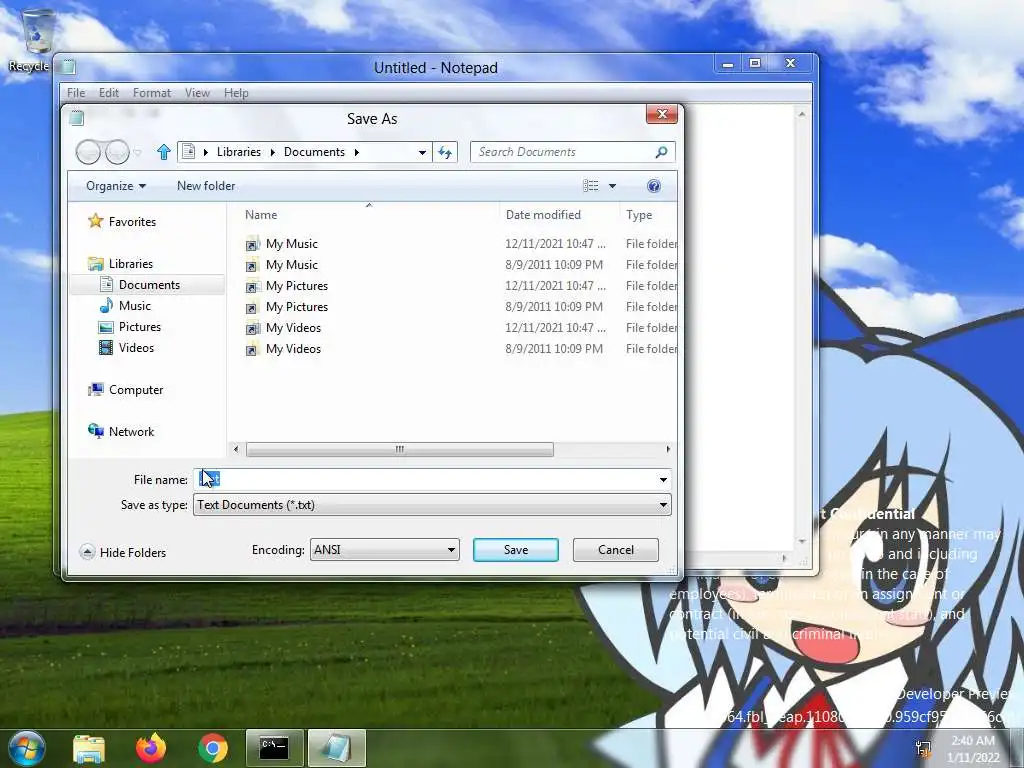
Task: Open the Encoding dropdown
Action: (x=384, y=550)
